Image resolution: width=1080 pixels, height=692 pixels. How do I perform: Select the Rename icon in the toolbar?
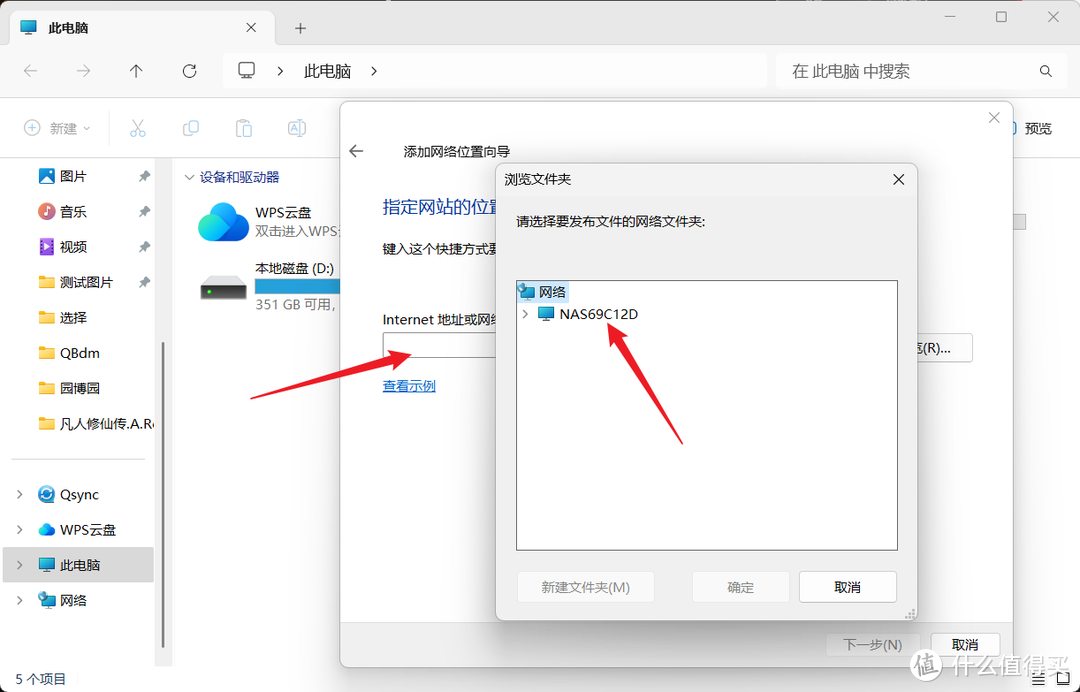click(294, 128)
